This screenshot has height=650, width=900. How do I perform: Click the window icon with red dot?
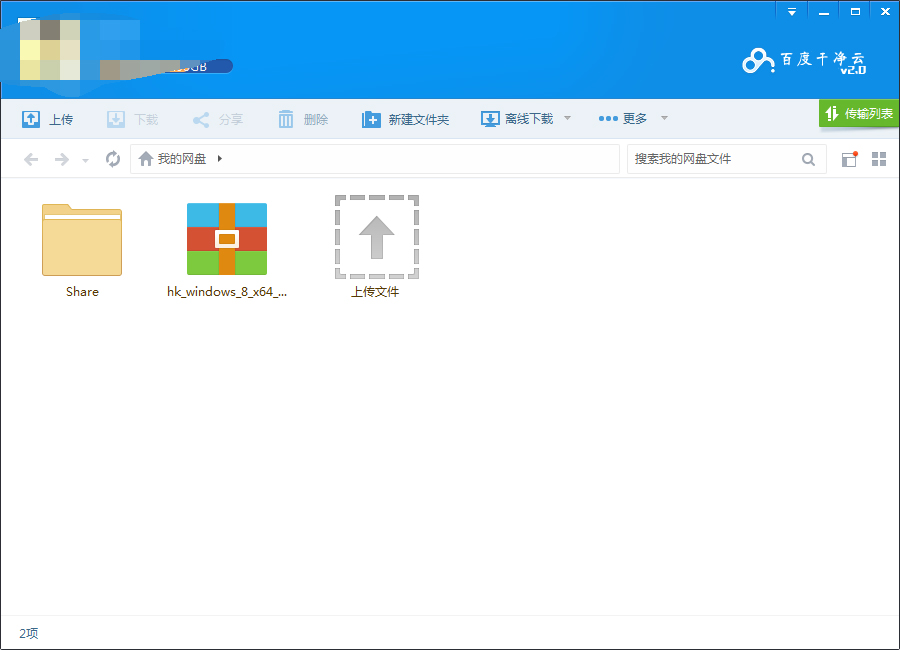(849, 159)
